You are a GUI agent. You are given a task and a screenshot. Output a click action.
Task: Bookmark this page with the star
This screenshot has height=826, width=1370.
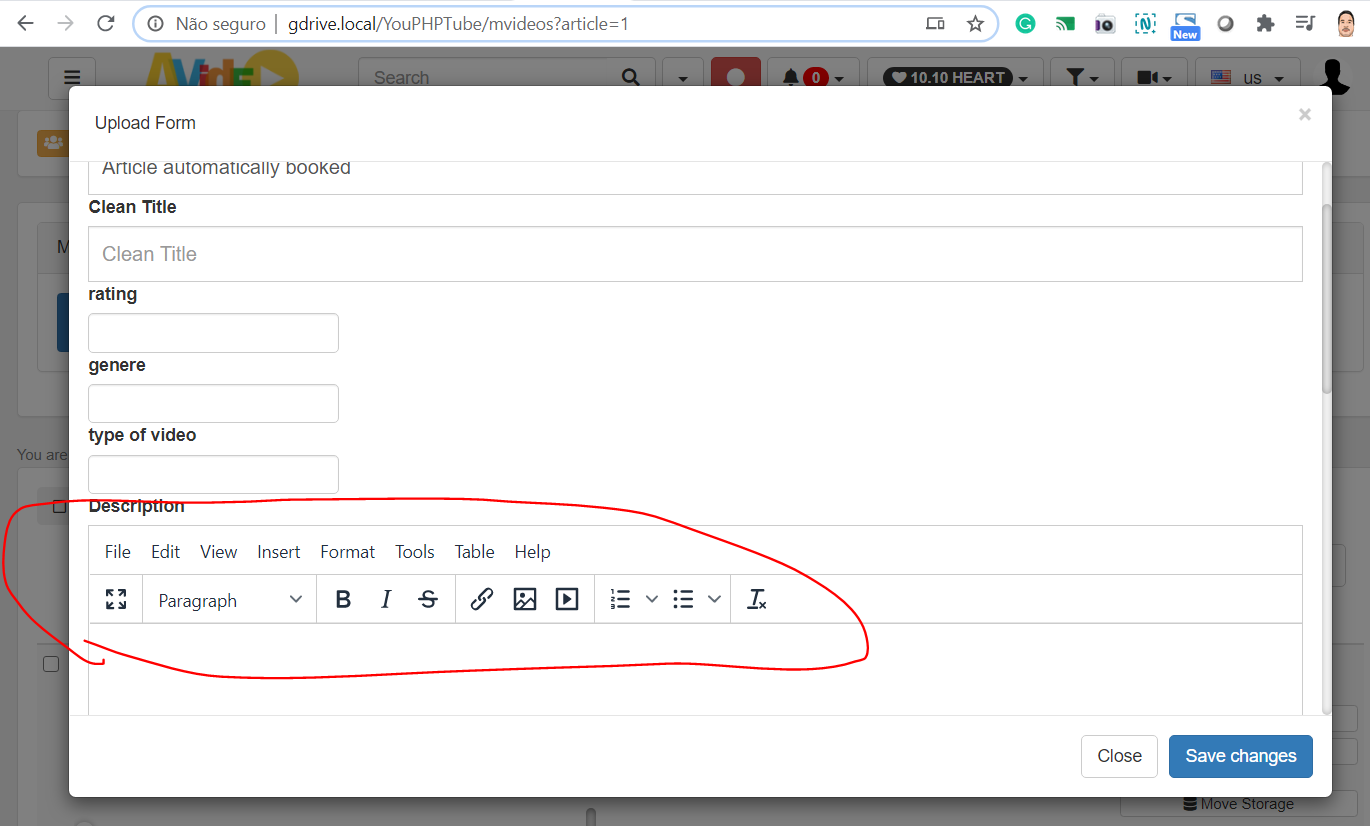[x=975, y=24]
